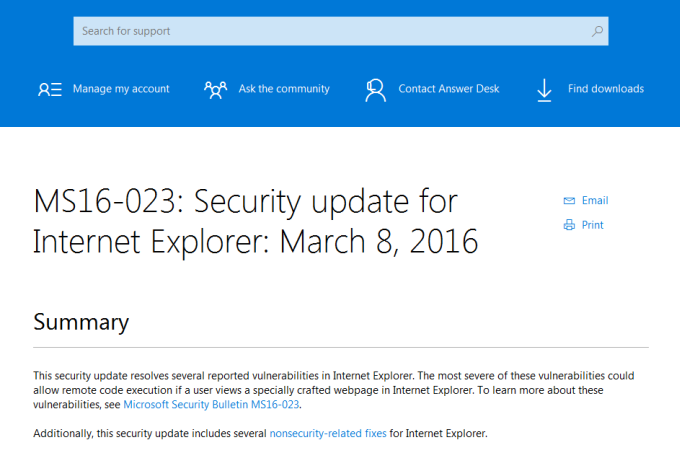Open the Manage my account text link
The height and width of the screenshot is (471, 680).
coord(121,89)
